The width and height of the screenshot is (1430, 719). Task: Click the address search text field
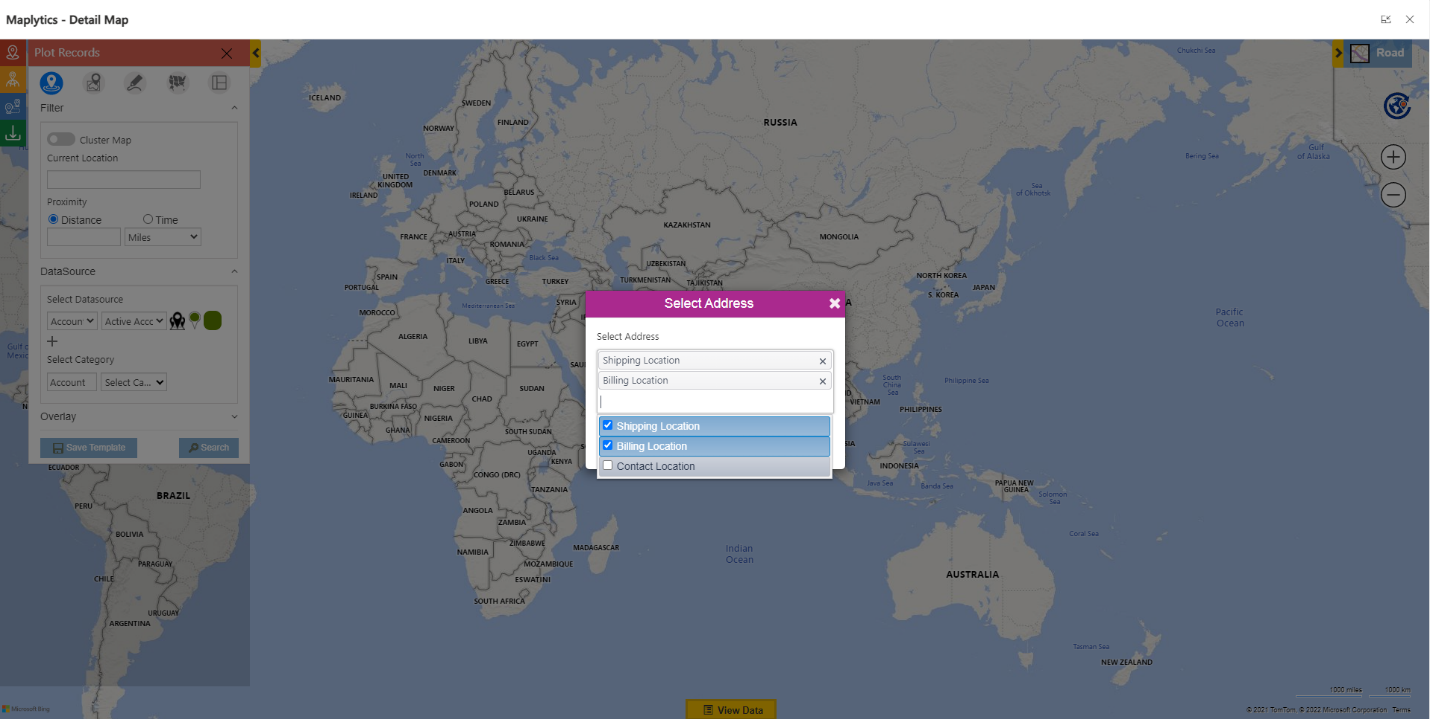click(x=714, y=401)
